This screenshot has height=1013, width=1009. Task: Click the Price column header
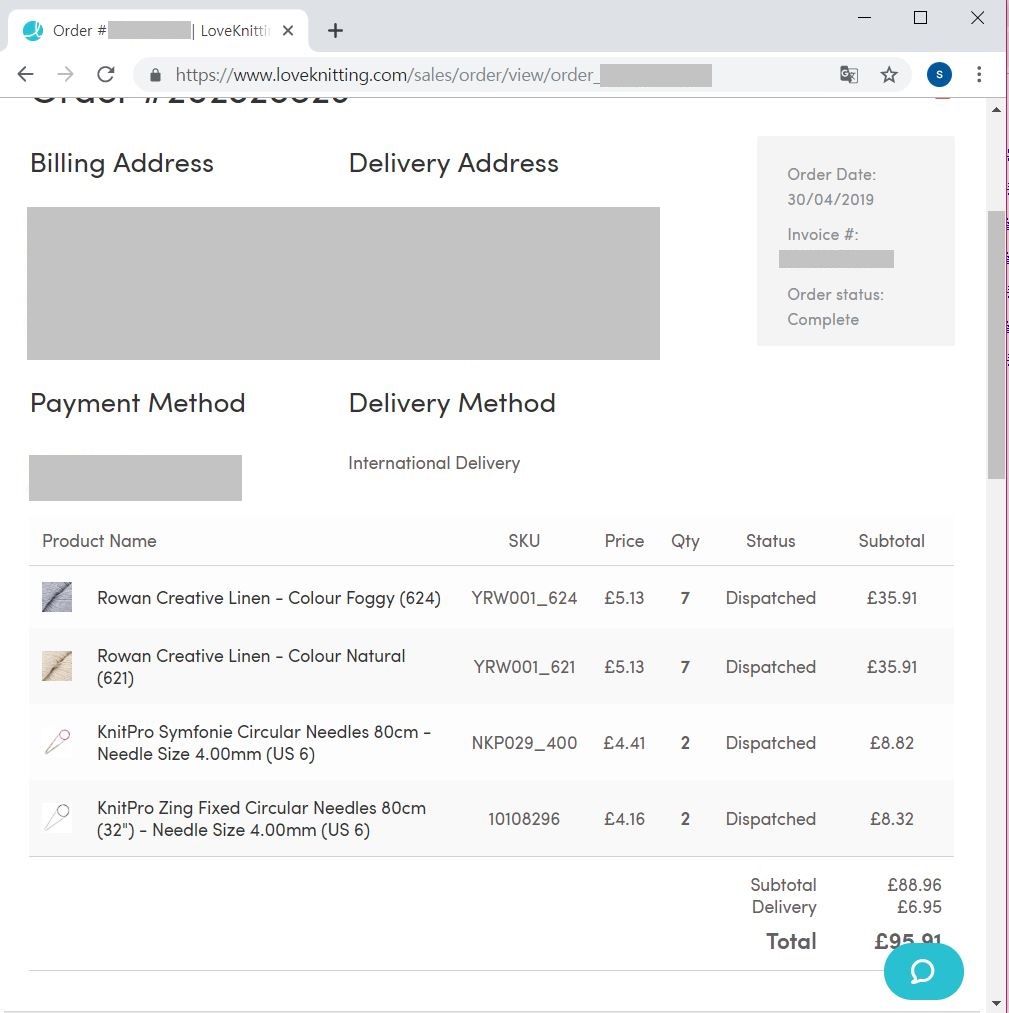[x=624, y=541]
